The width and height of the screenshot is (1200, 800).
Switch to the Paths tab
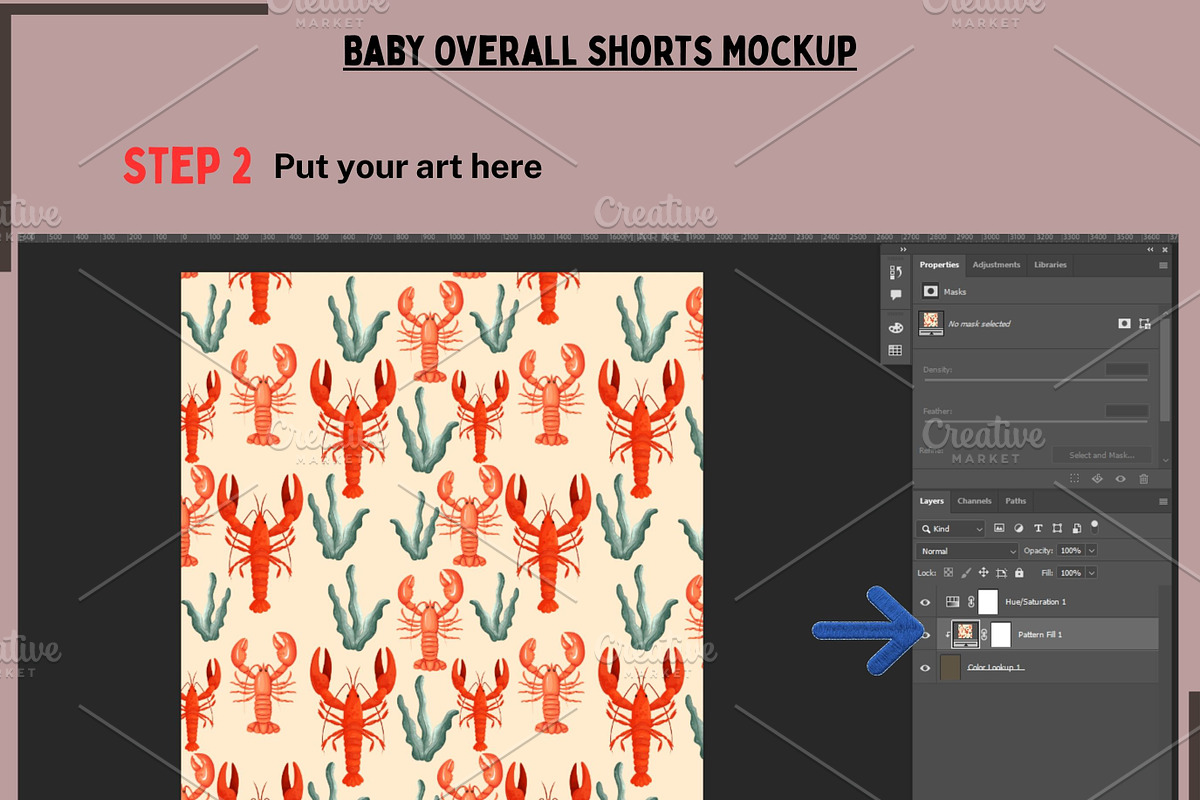(1015, 501)
